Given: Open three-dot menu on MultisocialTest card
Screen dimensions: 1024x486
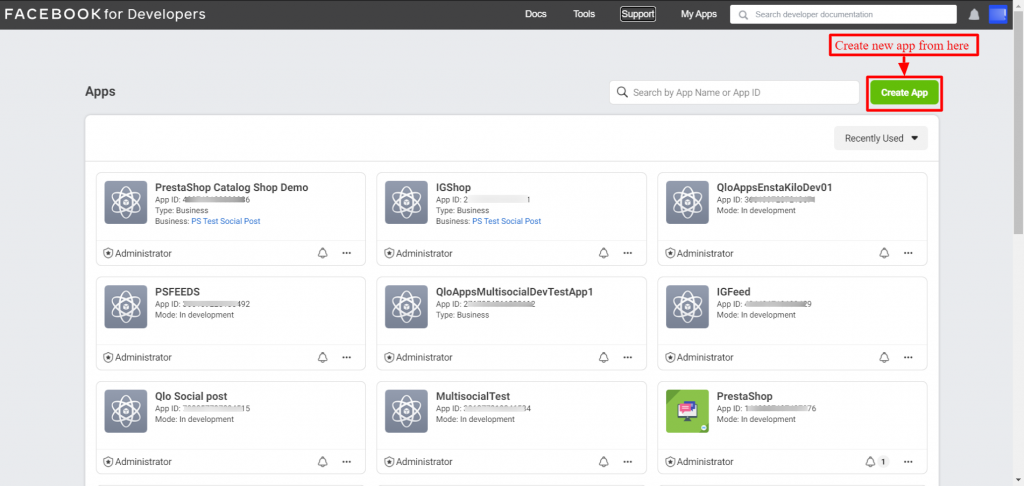Looking at the screenshot, I should click(x=628, y=462).
